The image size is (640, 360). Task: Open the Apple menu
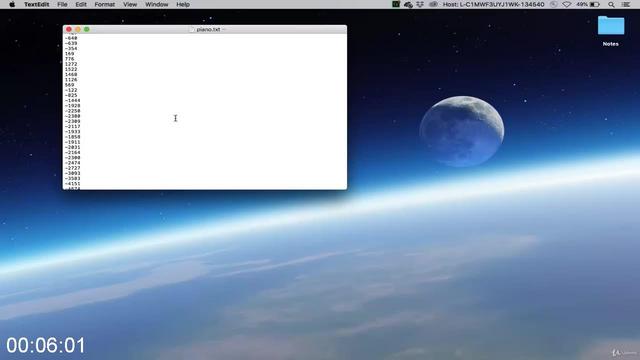[12, 4]
